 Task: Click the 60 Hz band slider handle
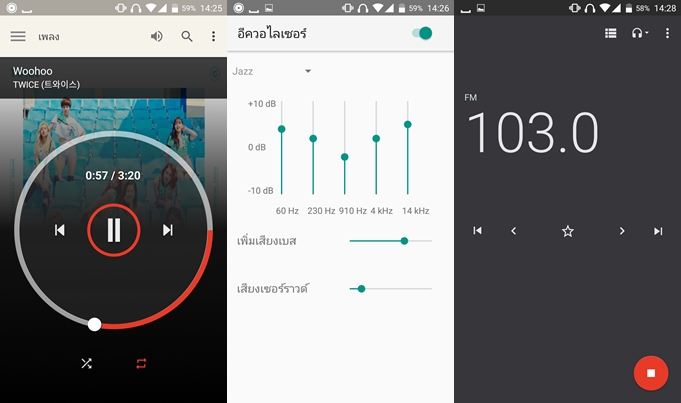pyautogui.click(x=282, y=129)
